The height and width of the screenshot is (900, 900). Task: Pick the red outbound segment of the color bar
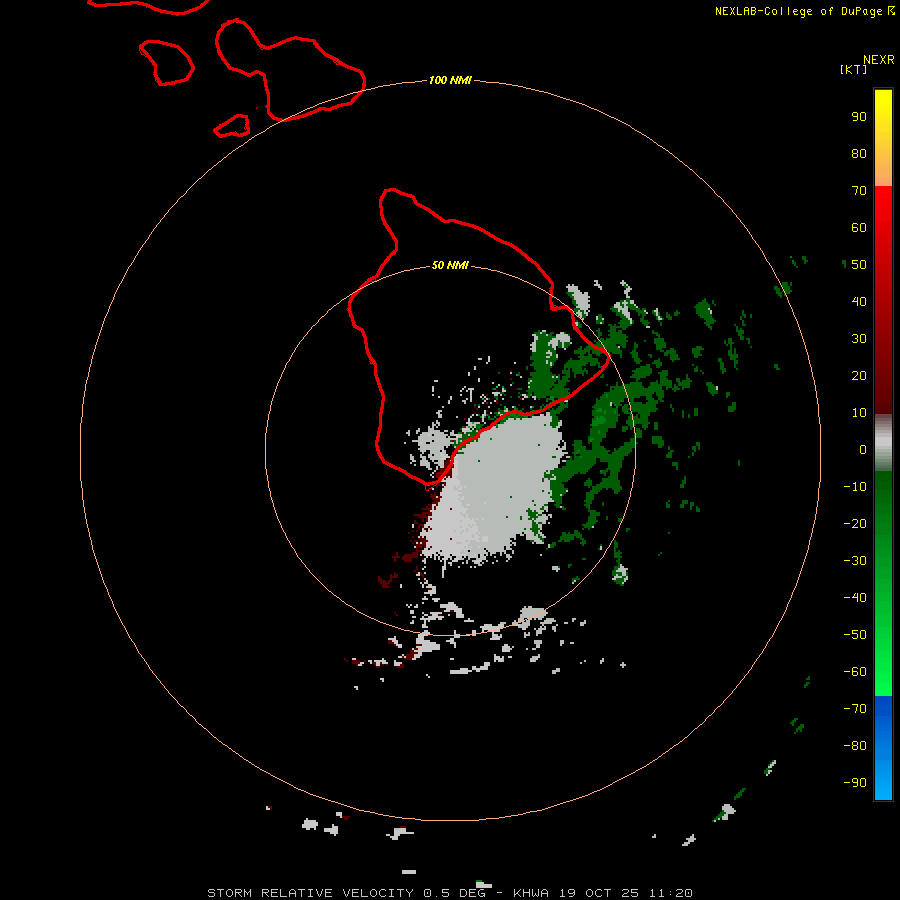[x=883, y=300]
